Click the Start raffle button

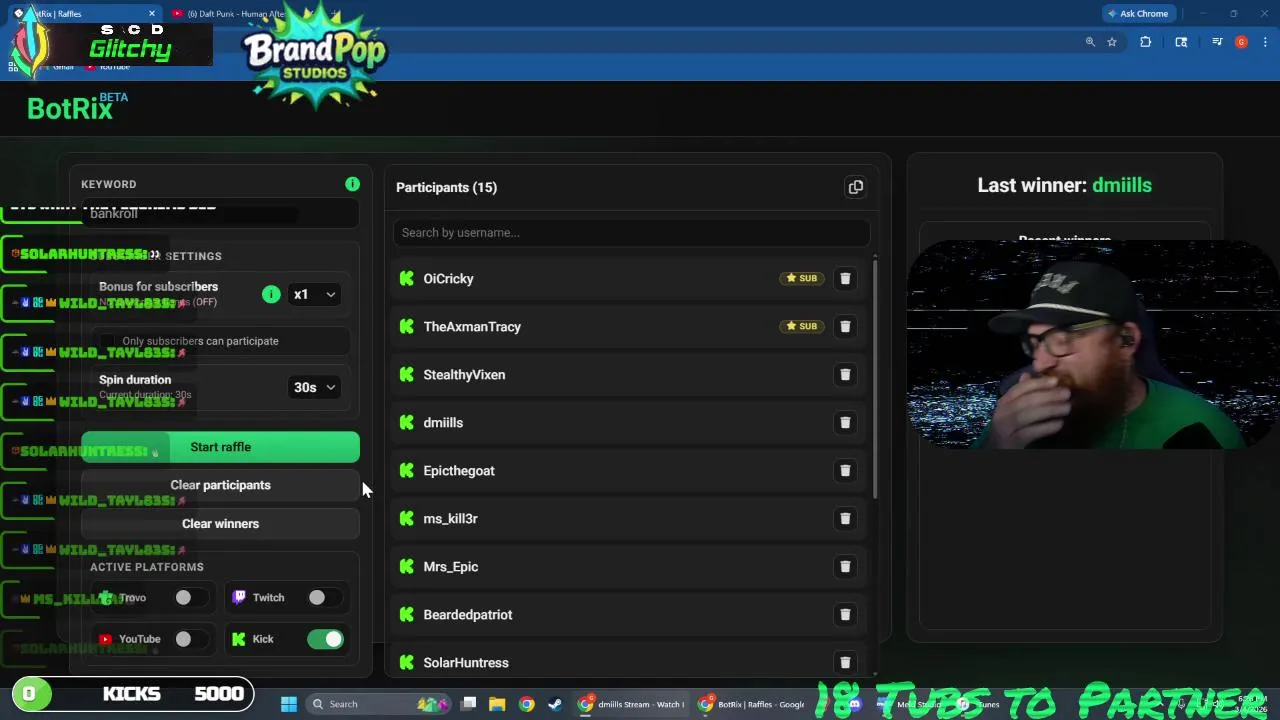tap(220, 447)
